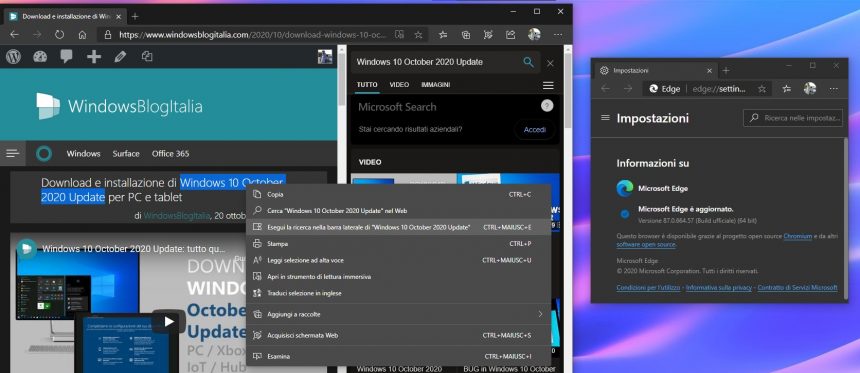
Task: Open immersive reader icon in address bar
Action: (x=399, y=35)
